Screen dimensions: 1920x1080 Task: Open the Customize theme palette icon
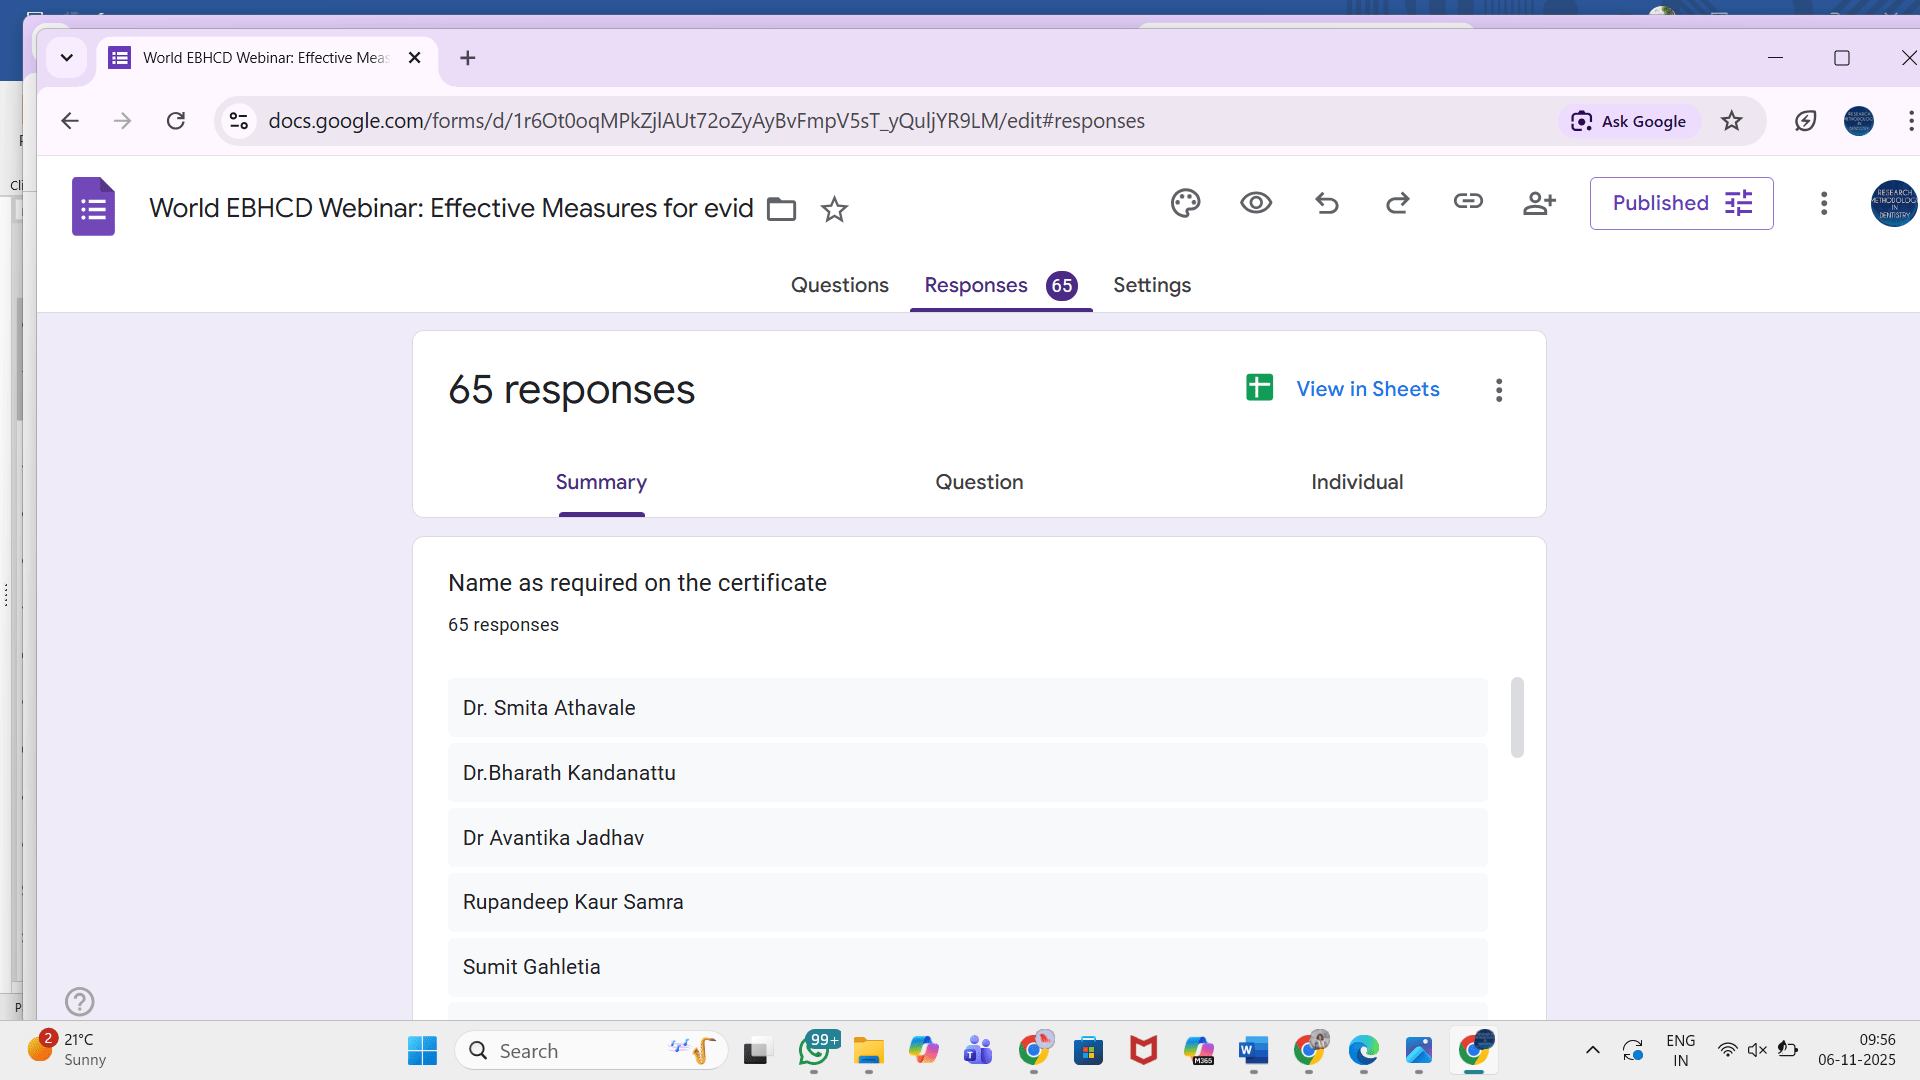[1185, 204]
